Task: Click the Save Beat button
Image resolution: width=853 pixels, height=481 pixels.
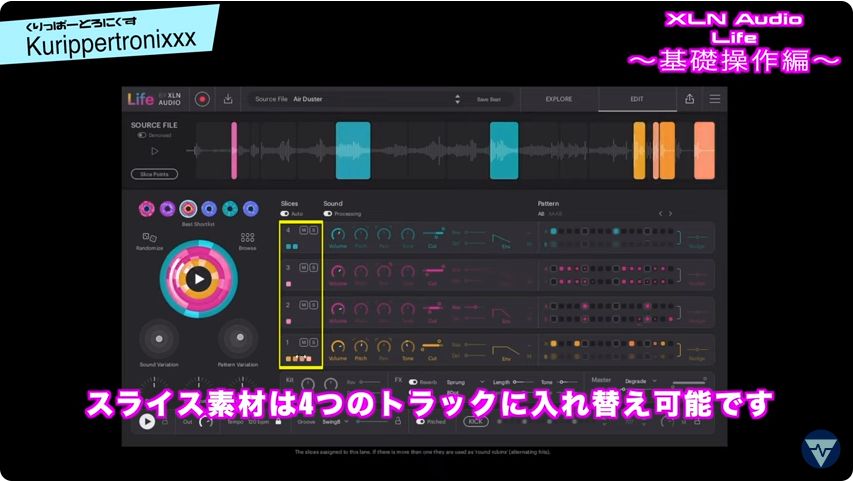Action: click(x=489, y=100)
